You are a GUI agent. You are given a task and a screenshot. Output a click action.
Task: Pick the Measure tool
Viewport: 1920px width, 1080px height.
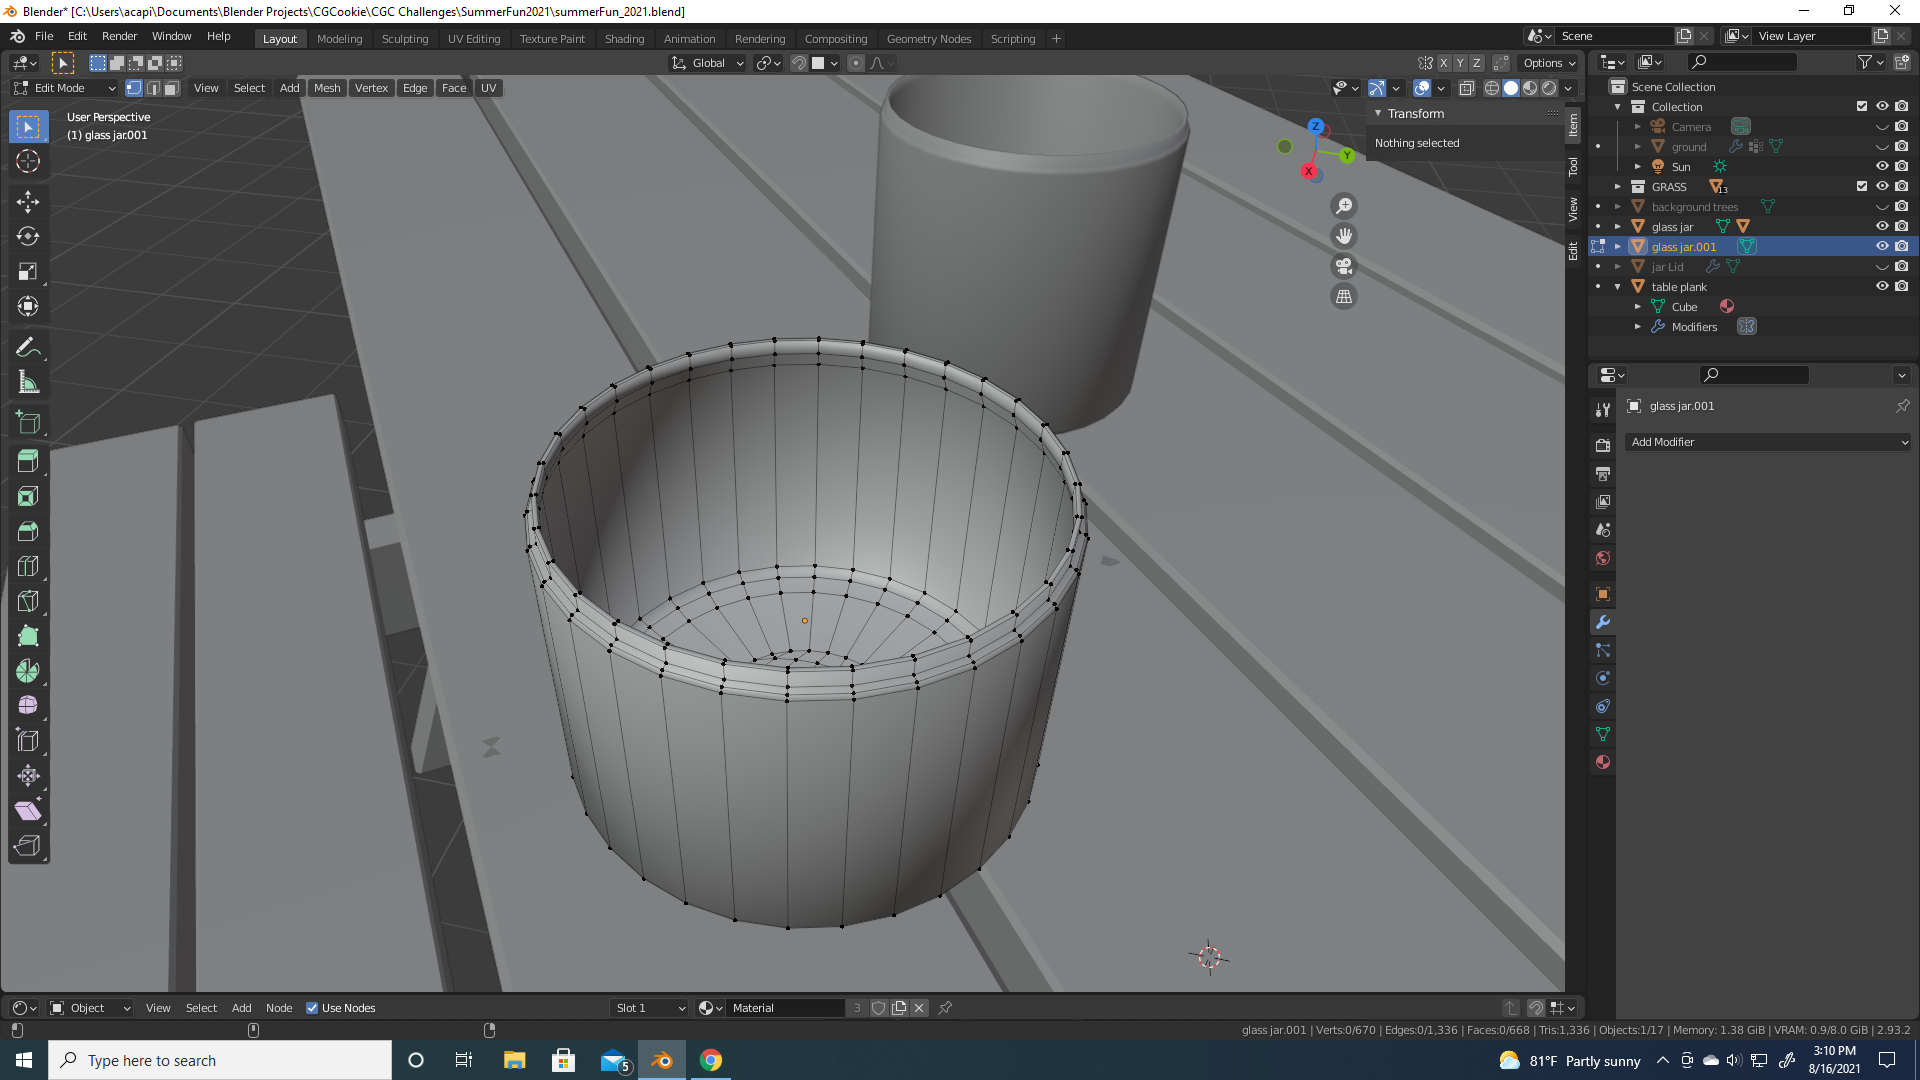point(28,382)
